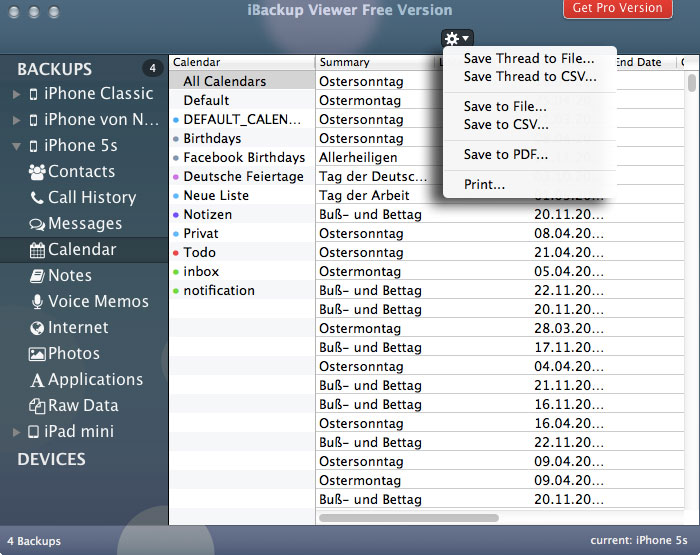Screen dimensions: 700x555
Task: Click the Notes notebook icon
Action: (37, 276)
